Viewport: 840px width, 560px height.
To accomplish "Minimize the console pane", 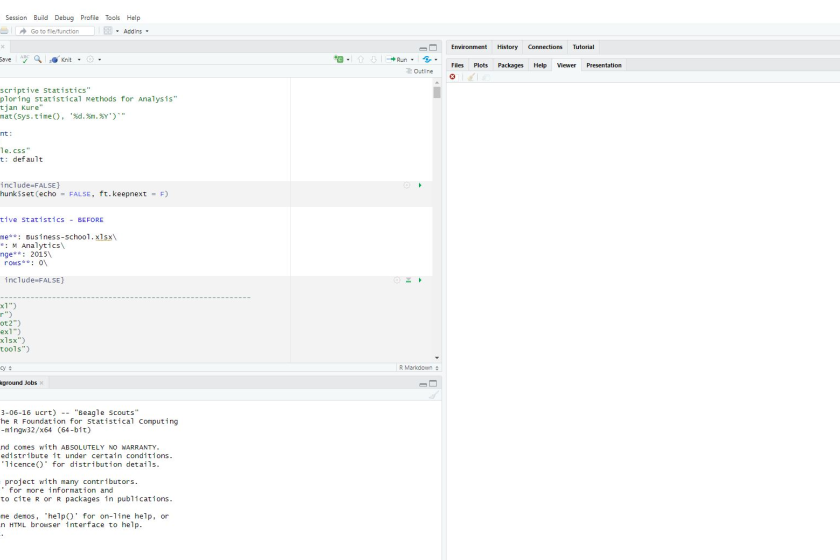I will pyautogui.click(x=423, y=383).
